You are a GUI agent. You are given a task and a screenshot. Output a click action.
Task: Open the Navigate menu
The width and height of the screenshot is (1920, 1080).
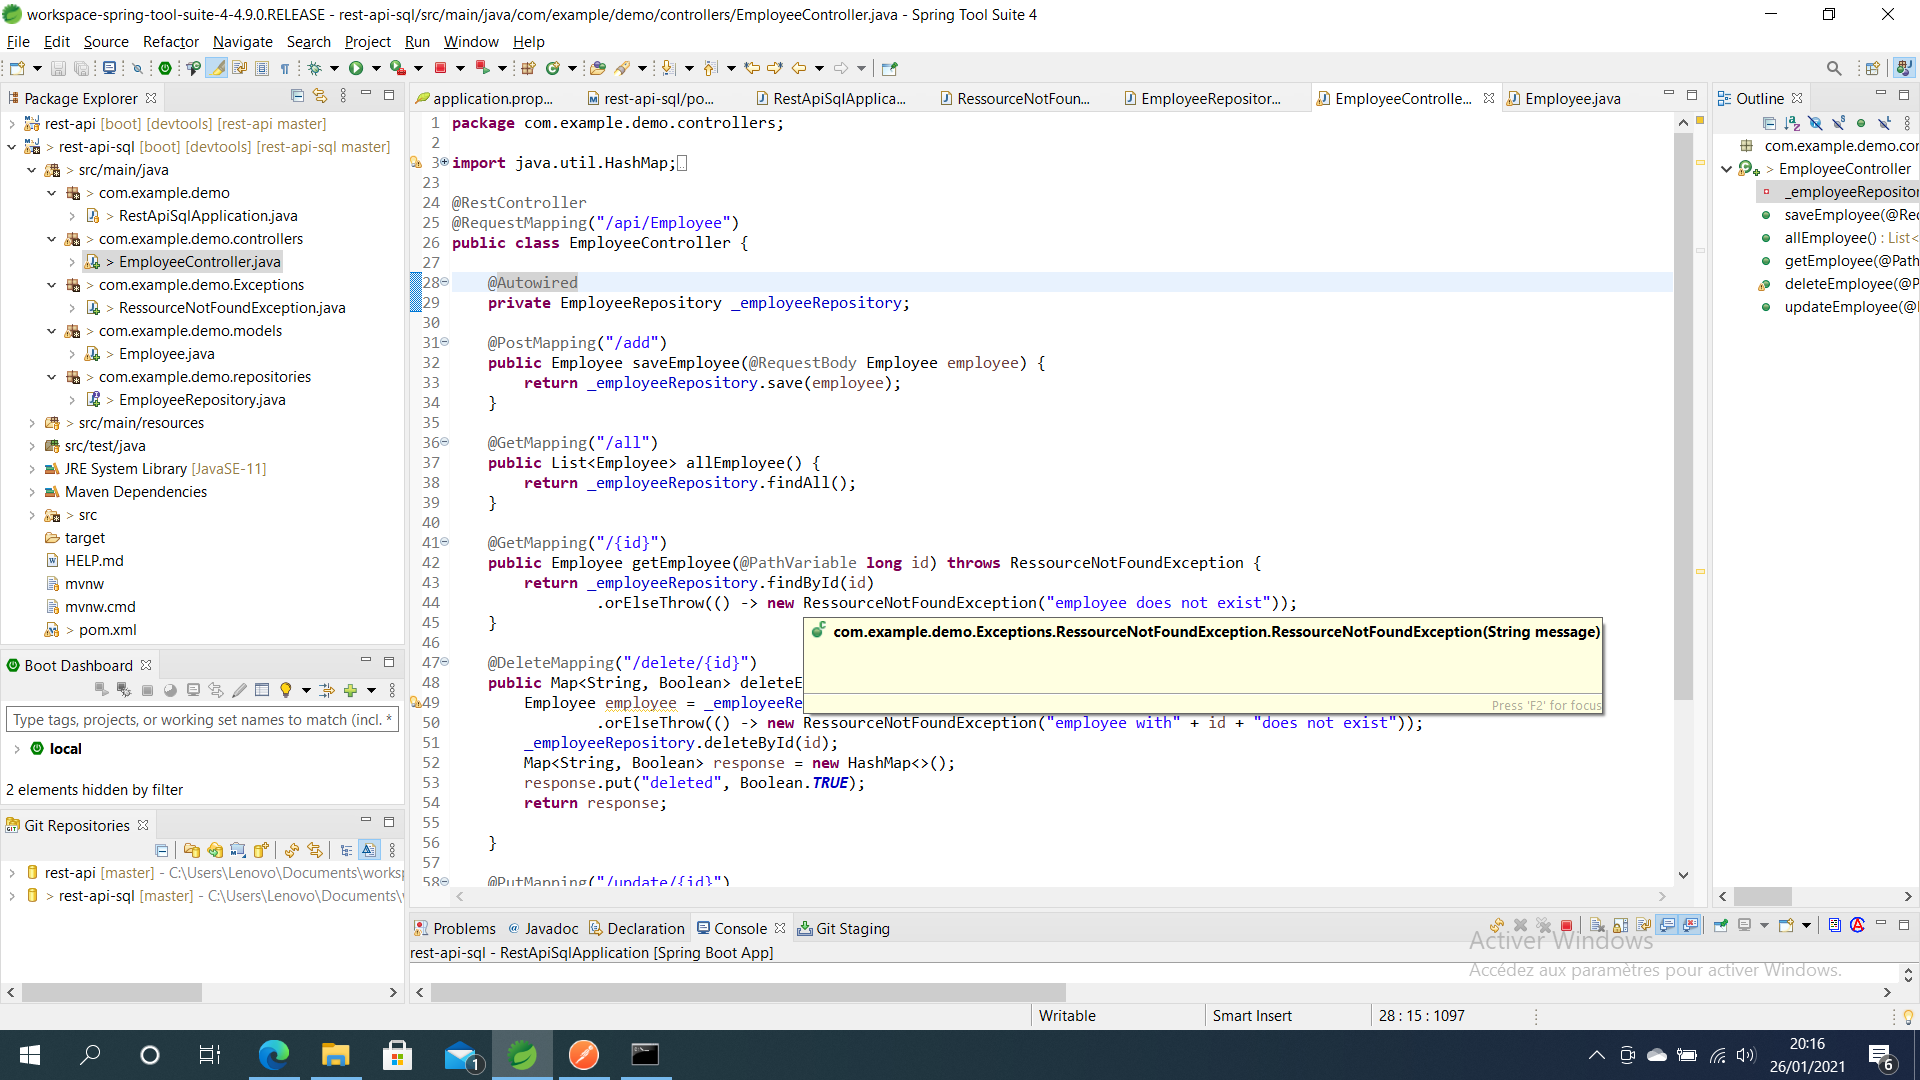(242, 41)
